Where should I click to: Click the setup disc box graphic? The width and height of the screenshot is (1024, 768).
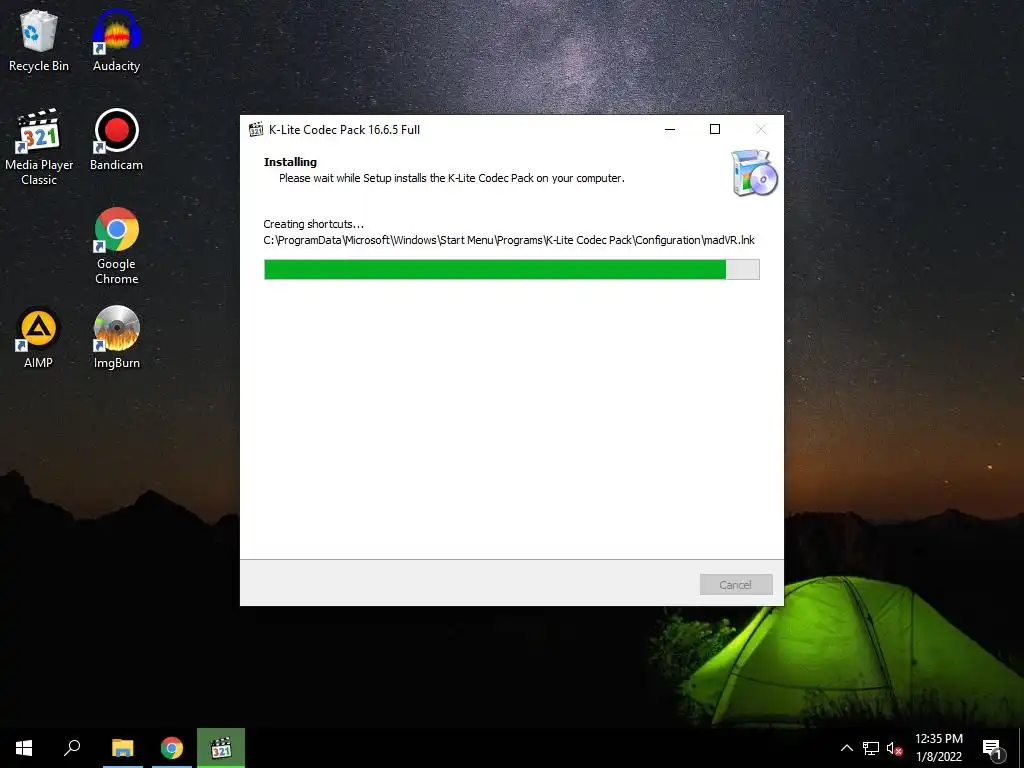pyautogui.click(x=754, y=173)
